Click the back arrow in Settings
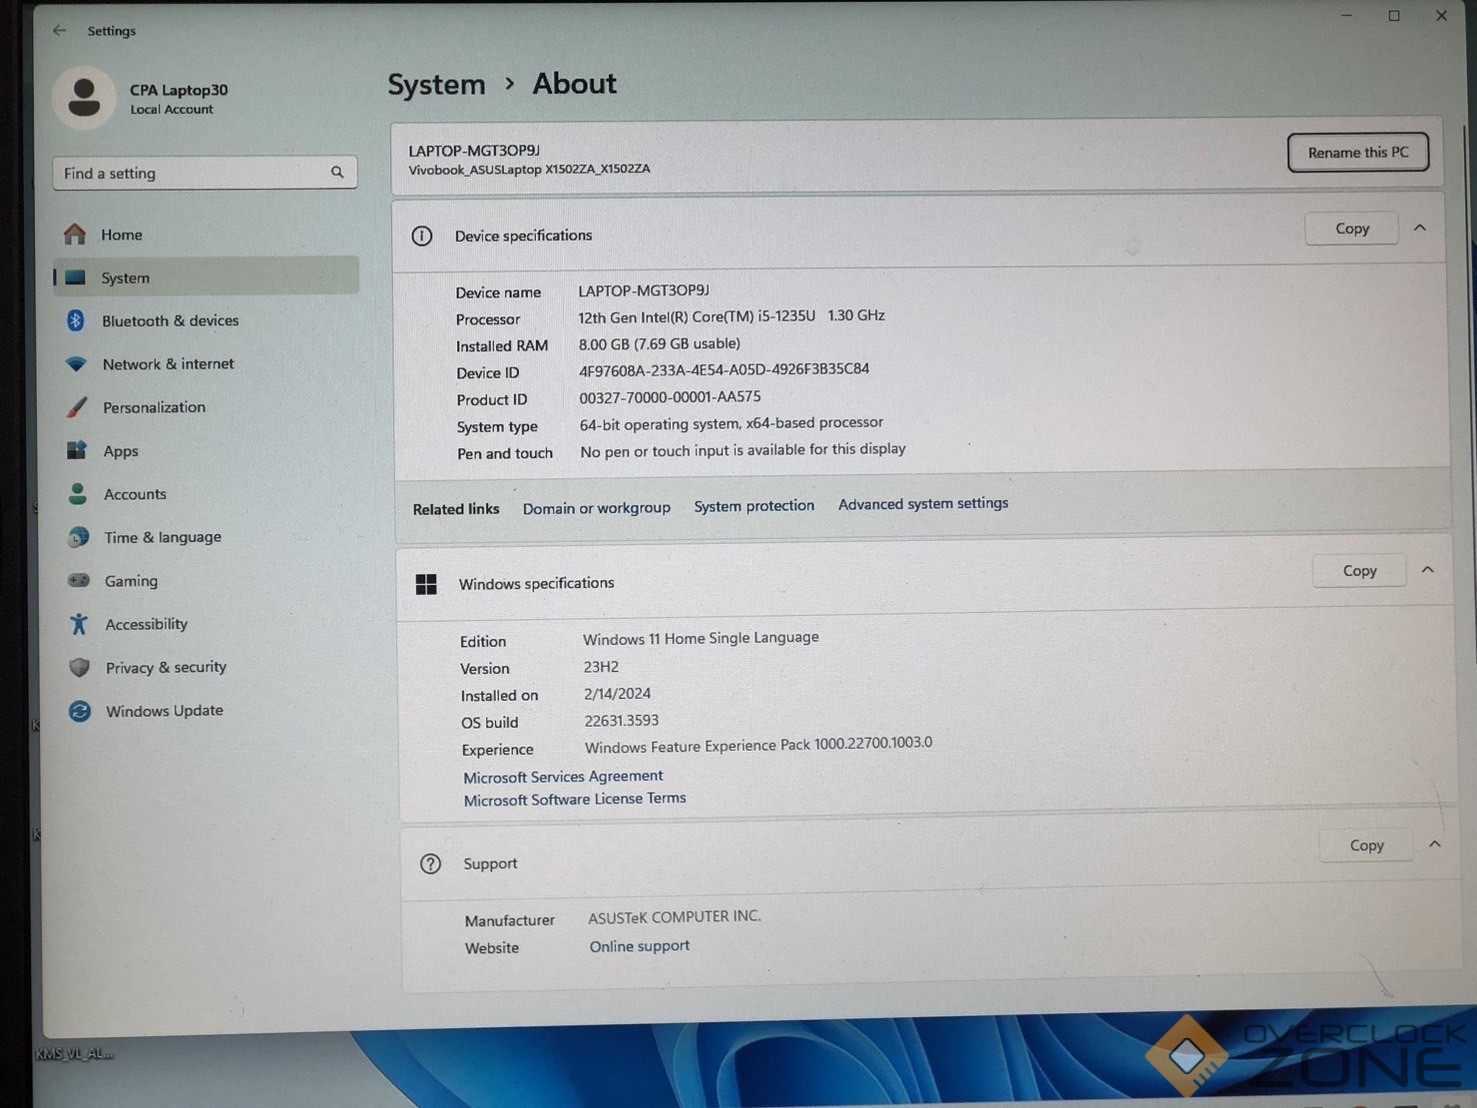Image resolution: width=1477 pixels, height=1108 pixels. (59, 30)
